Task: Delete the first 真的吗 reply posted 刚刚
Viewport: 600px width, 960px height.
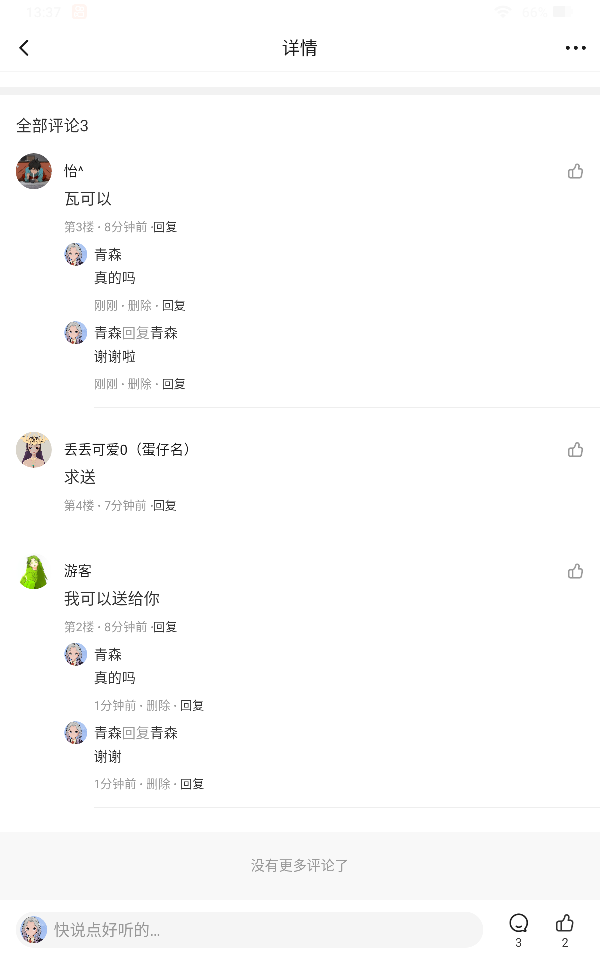Action: pos(140,306)
